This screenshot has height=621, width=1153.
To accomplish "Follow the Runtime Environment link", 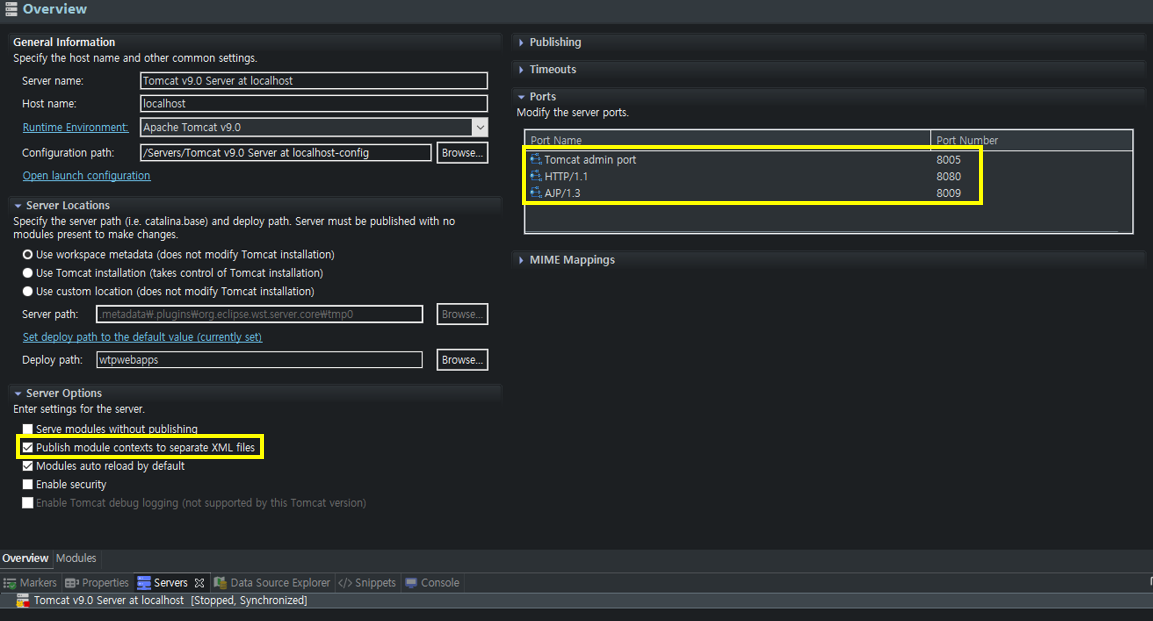I will (x=76, y=127).
